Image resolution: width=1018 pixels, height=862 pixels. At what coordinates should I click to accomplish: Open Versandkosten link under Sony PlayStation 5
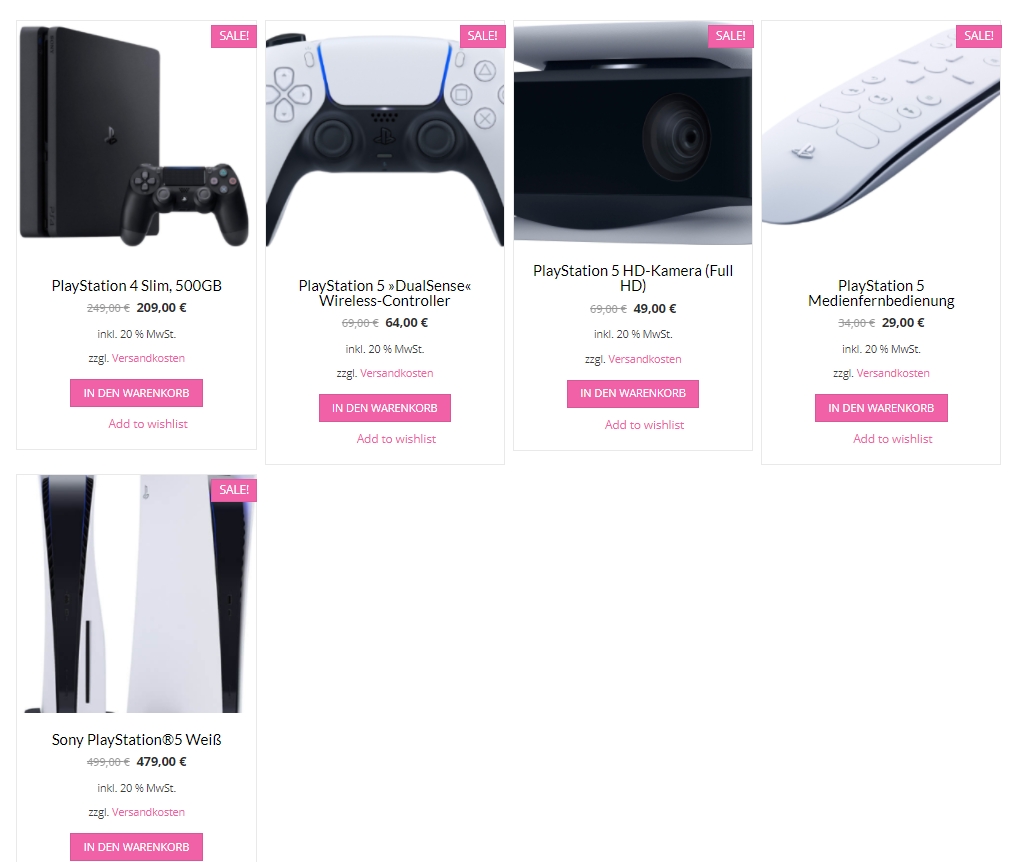click(x=148, y=812)
